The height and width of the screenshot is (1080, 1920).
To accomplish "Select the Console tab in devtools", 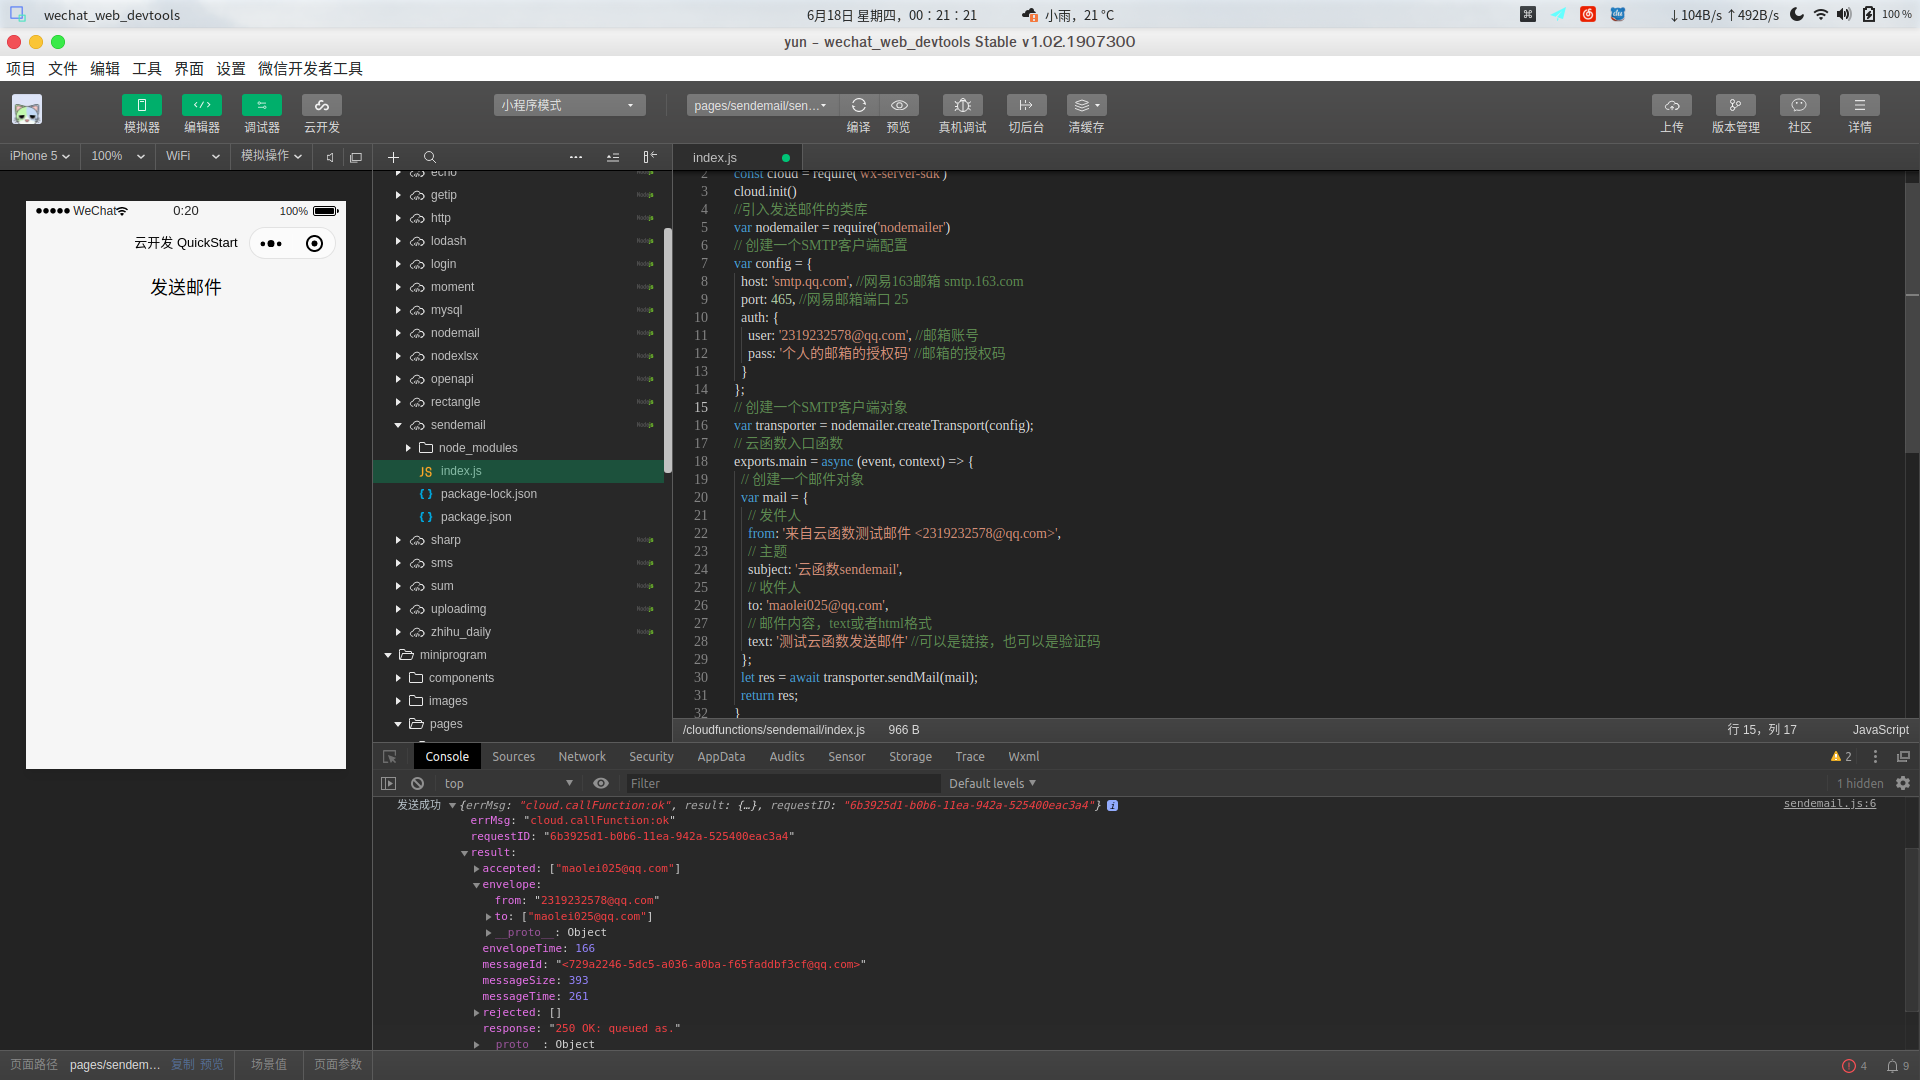I will coord(447,756).
